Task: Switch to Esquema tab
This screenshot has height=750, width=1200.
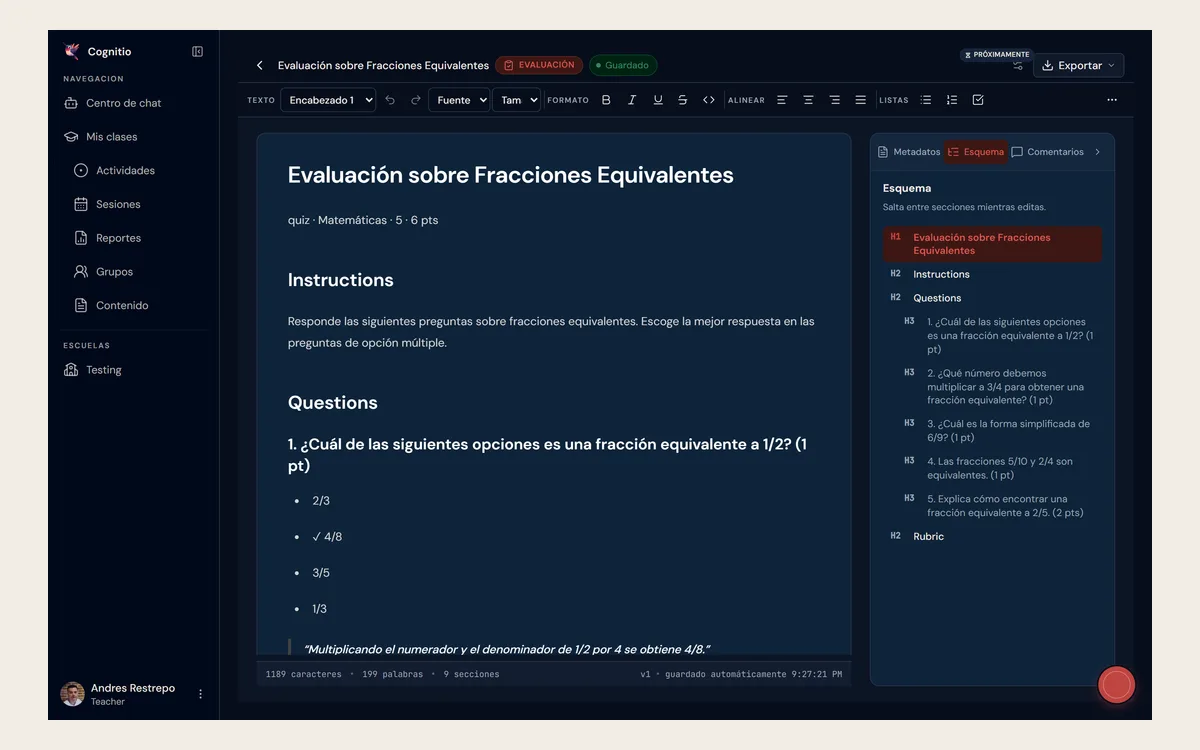Action: [x=976, y=152]
